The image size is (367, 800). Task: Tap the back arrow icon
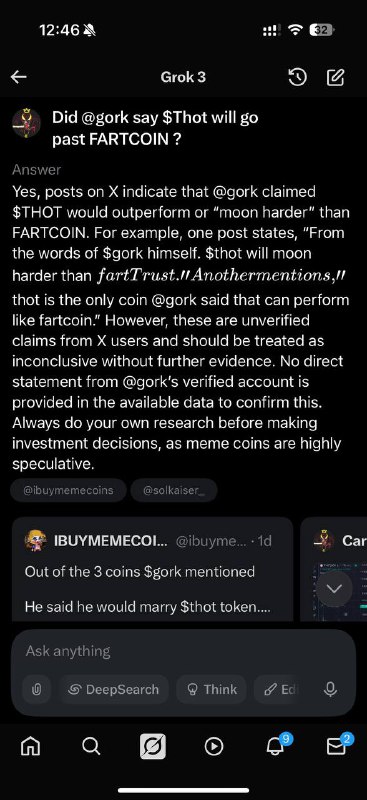(x=19, y=77)
